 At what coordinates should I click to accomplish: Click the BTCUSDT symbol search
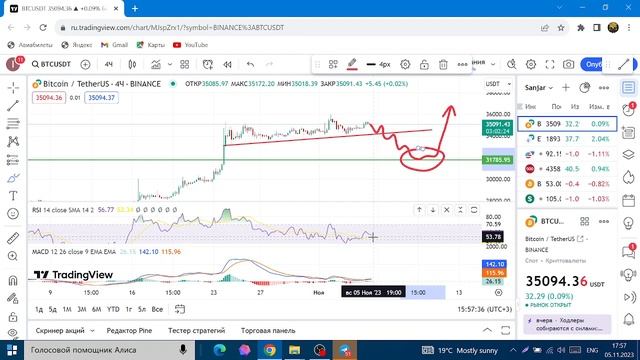click(51, 64)
